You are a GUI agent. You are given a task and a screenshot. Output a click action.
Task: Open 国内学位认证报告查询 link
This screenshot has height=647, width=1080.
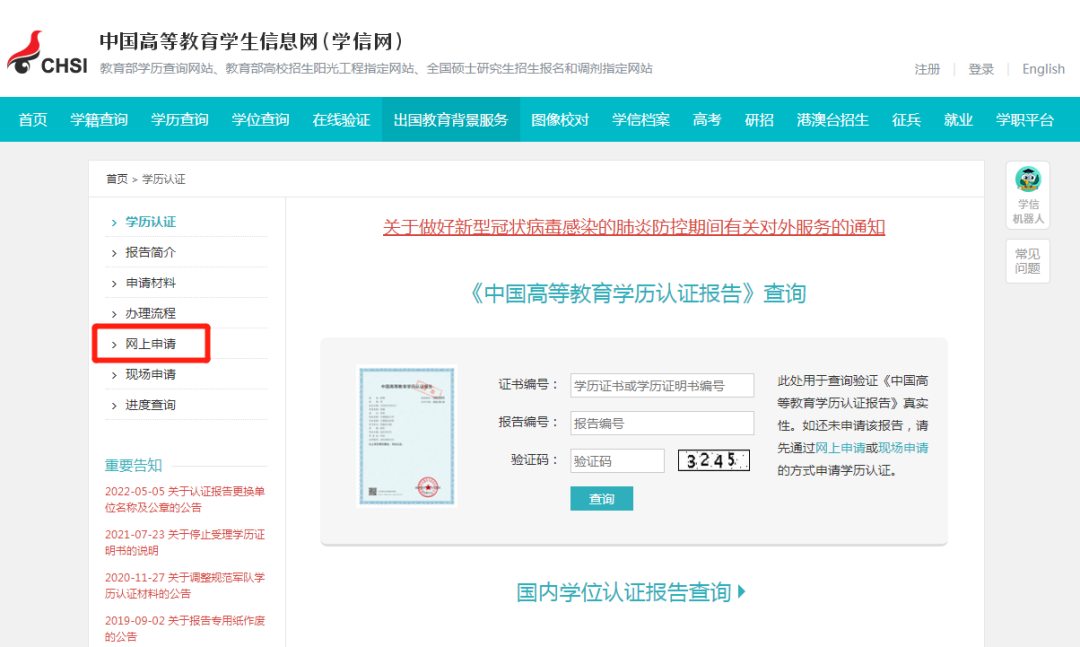[x=623, y=592]
